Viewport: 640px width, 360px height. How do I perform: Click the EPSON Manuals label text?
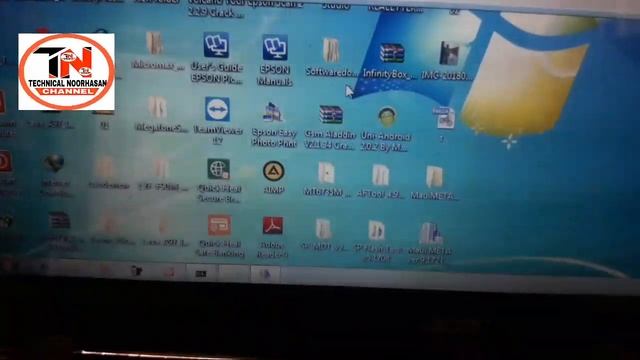(275, 76)
